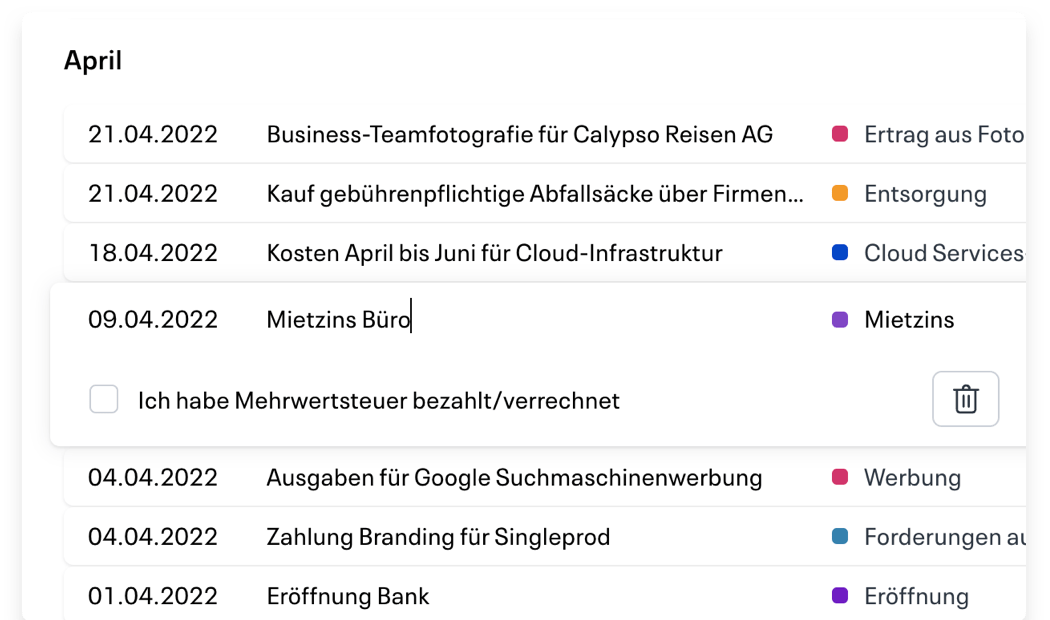Screen dimensions: 1050x620
Task: Click the purple Eröffnung category dot
Action: click(x=840, y=595)
